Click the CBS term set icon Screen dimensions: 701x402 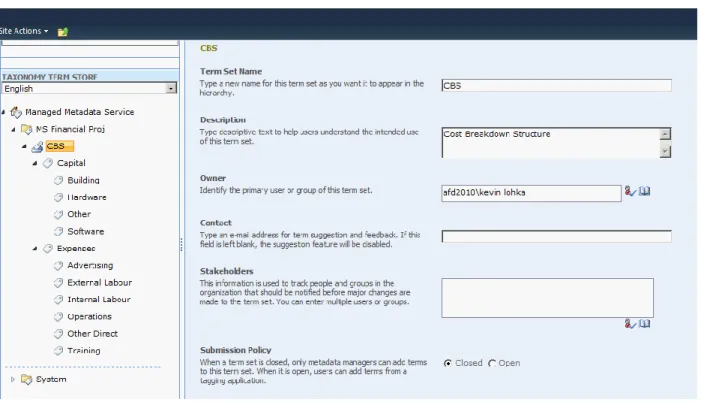[x=37, y=146]
